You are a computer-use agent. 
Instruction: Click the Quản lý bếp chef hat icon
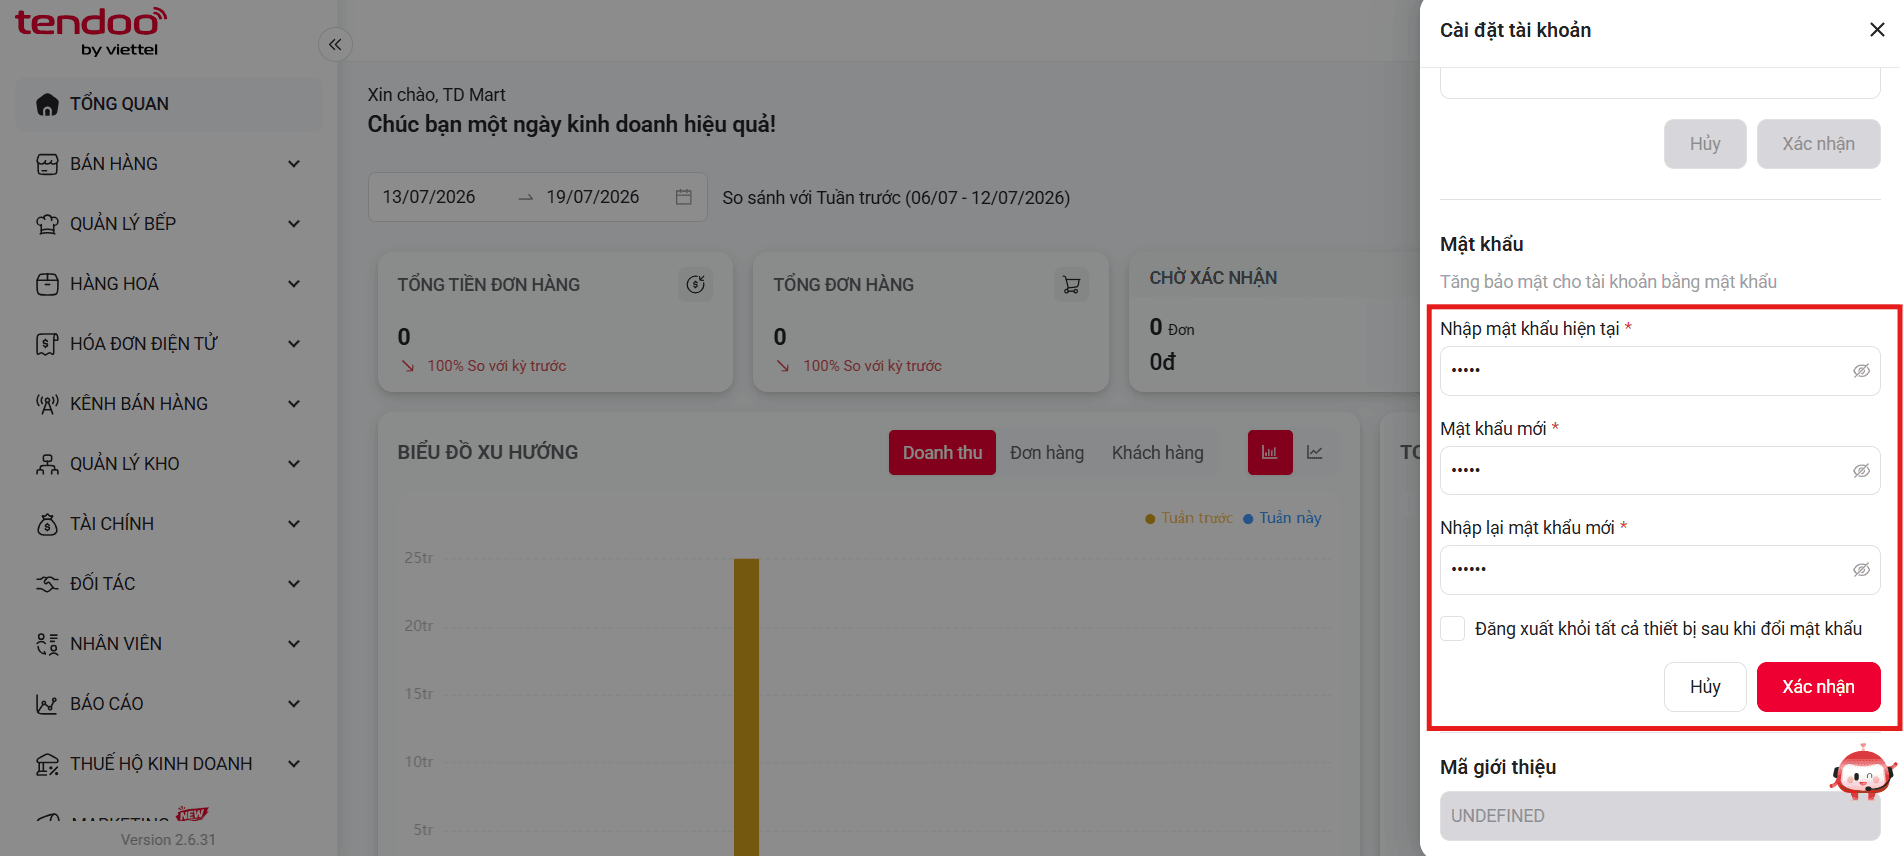coord(47,224)
